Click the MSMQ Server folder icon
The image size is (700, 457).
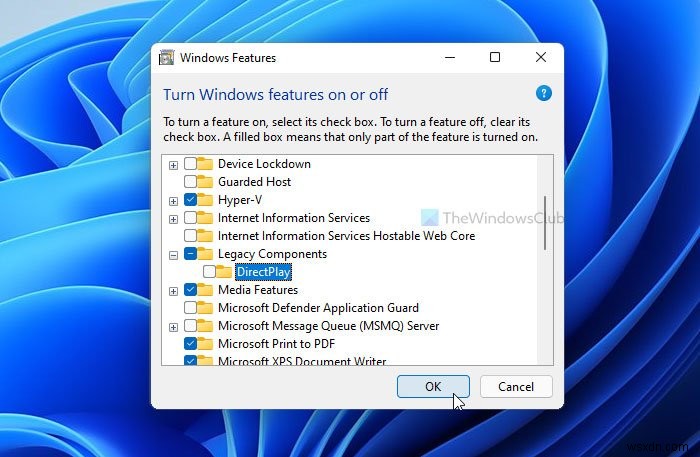(x=205, y=326)
